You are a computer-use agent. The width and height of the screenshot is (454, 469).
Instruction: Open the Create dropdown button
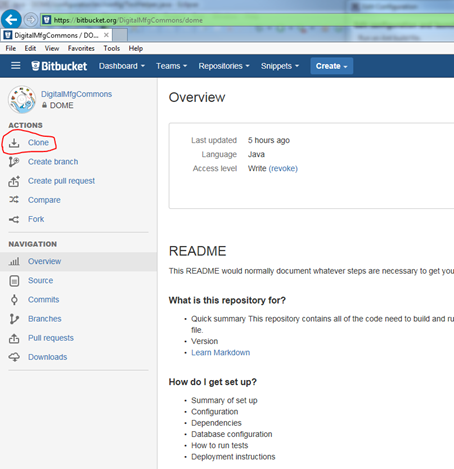332,66
